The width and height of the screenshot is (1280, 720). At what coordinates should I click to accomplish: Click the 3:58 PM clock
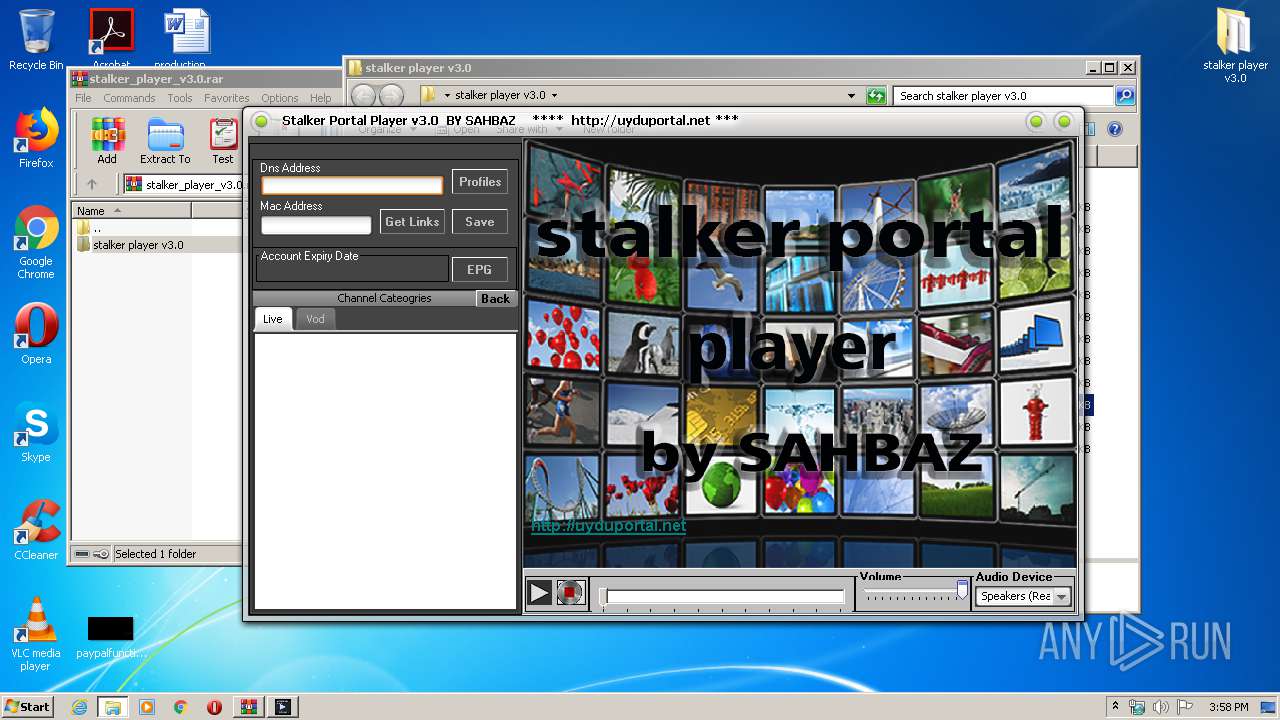click(1228, 707)
